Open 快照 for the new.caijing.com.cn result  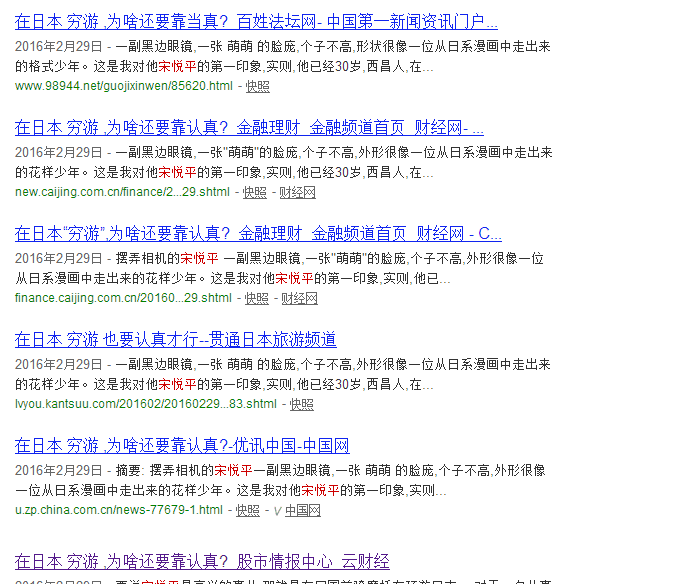click(254, 192)
